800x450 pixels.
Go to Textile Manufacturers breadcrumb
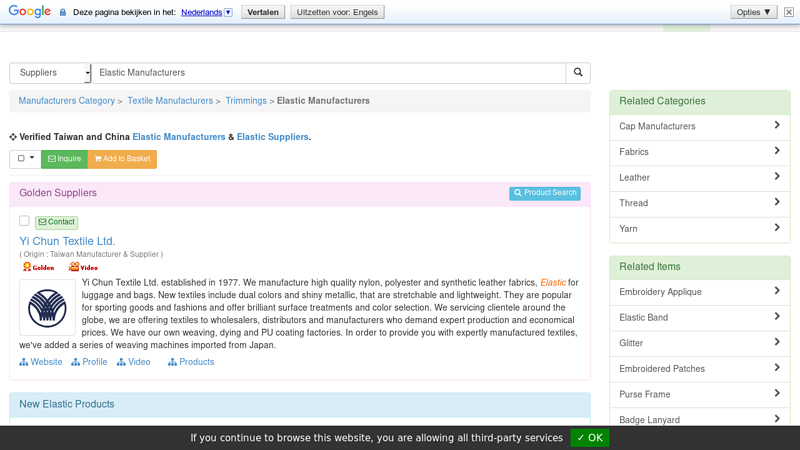(x=170, y=101)
